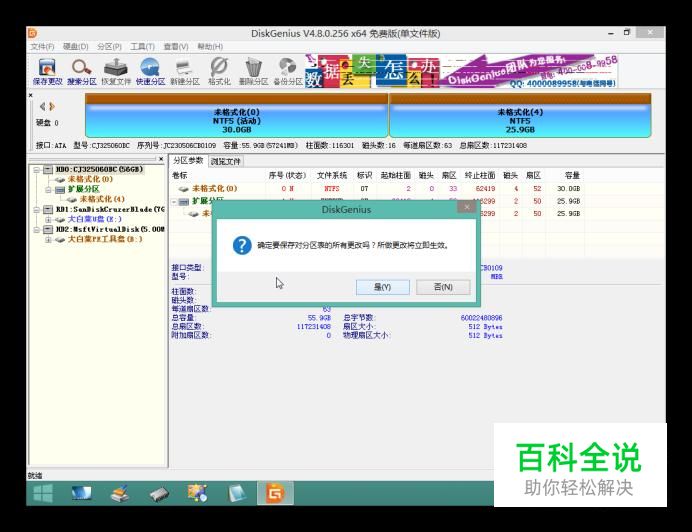
Task: Click the DiskGenius logo in title bar
Action: pos(33,33)
